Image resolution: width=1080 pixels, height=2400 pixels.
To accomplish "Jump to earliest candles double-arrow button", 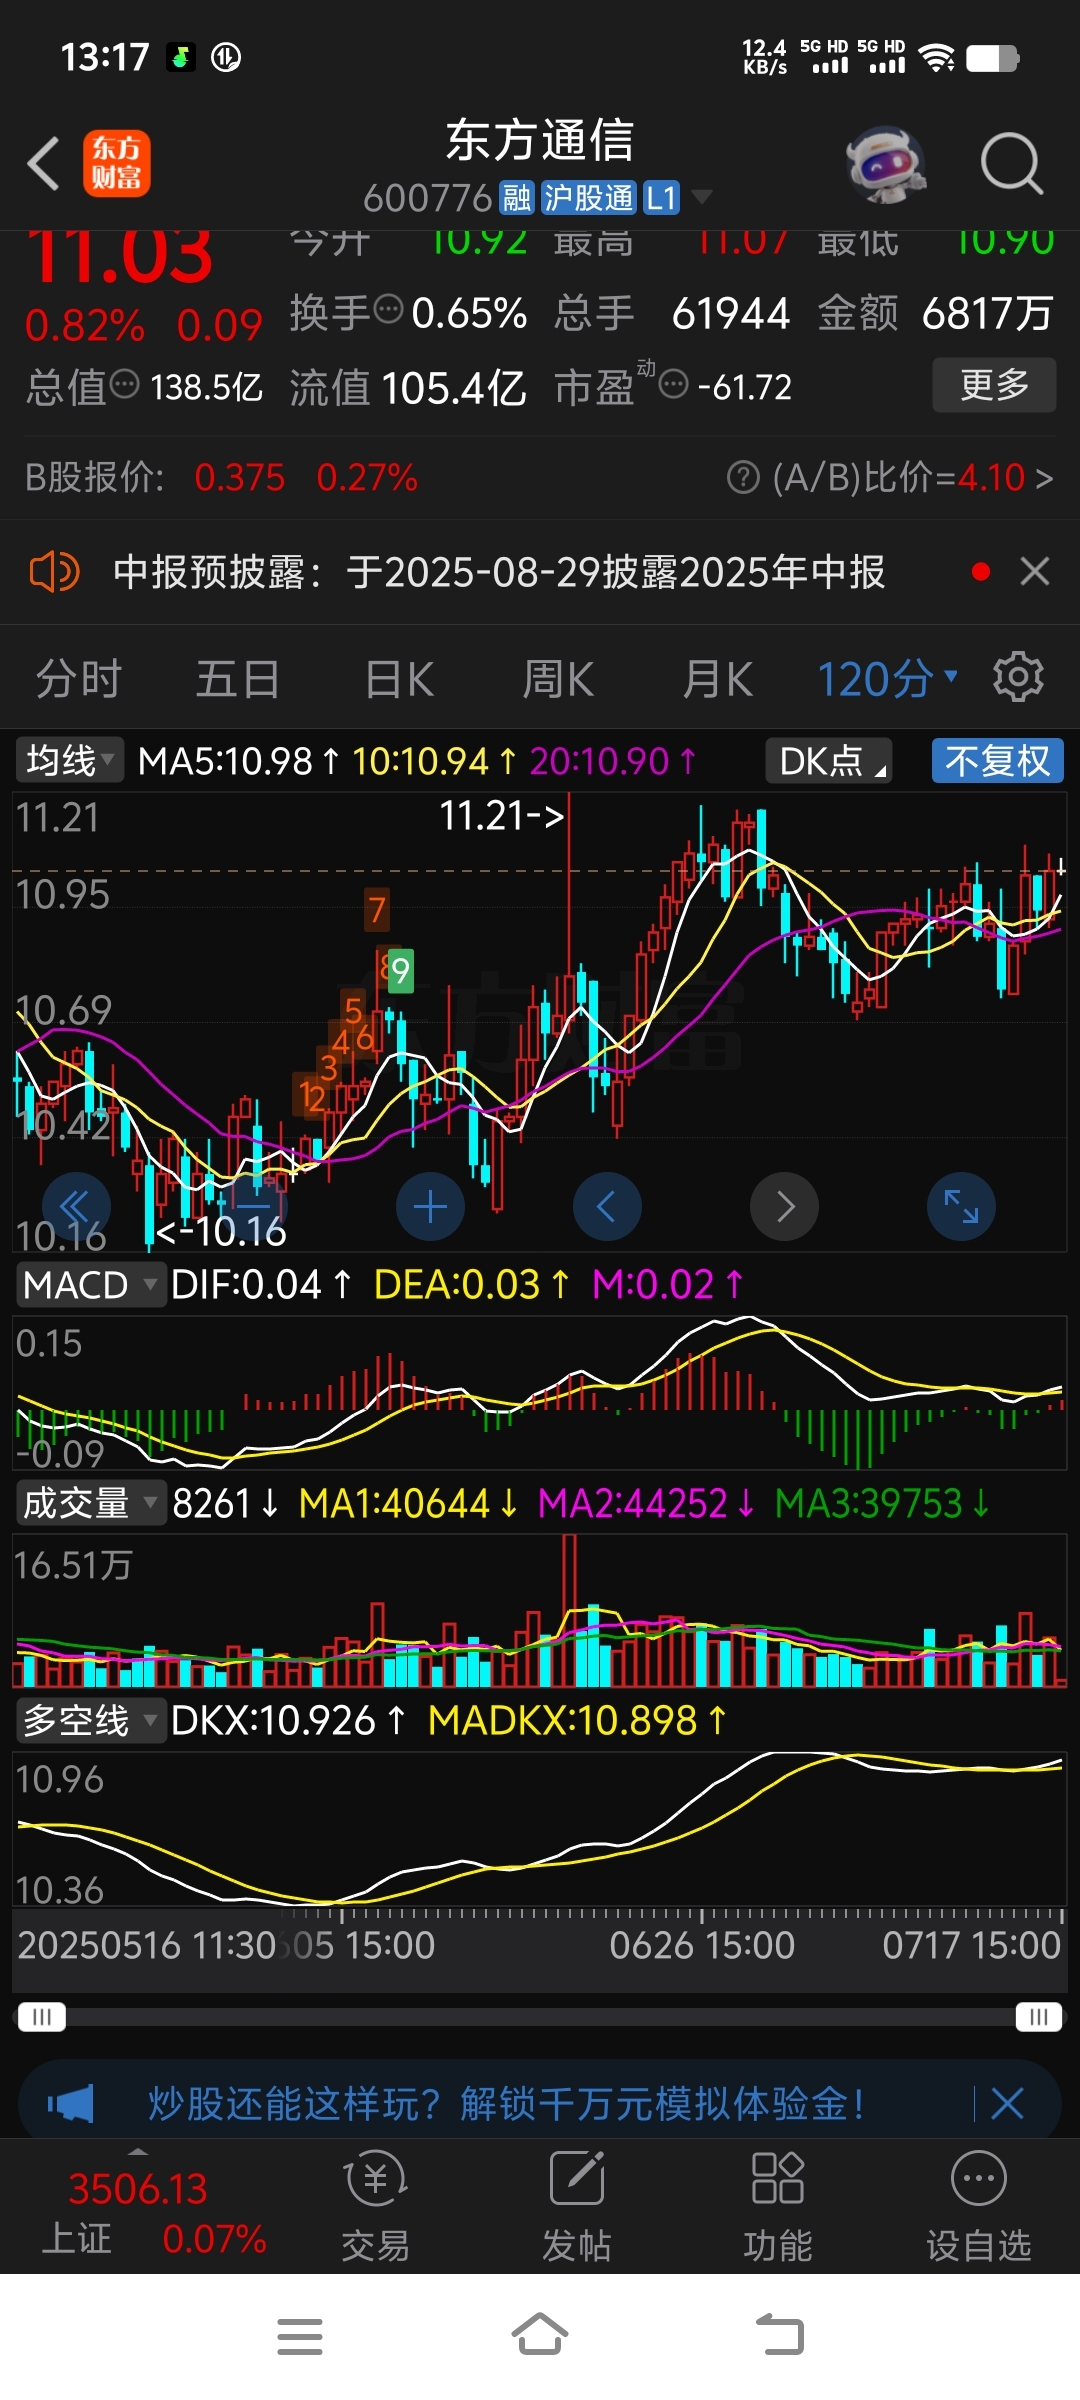I will coord(76,1207).
